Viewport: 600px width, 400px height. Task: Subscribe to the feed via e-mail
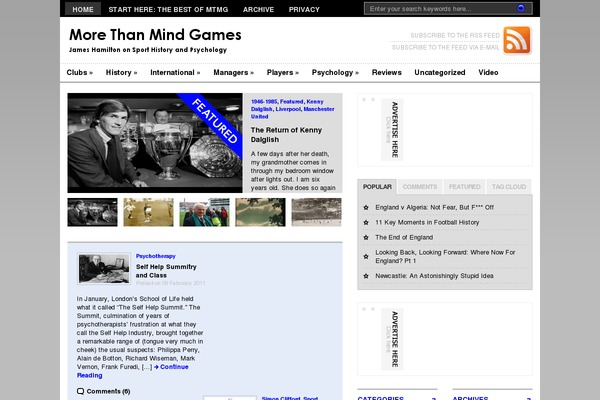(x=445, y=47)
